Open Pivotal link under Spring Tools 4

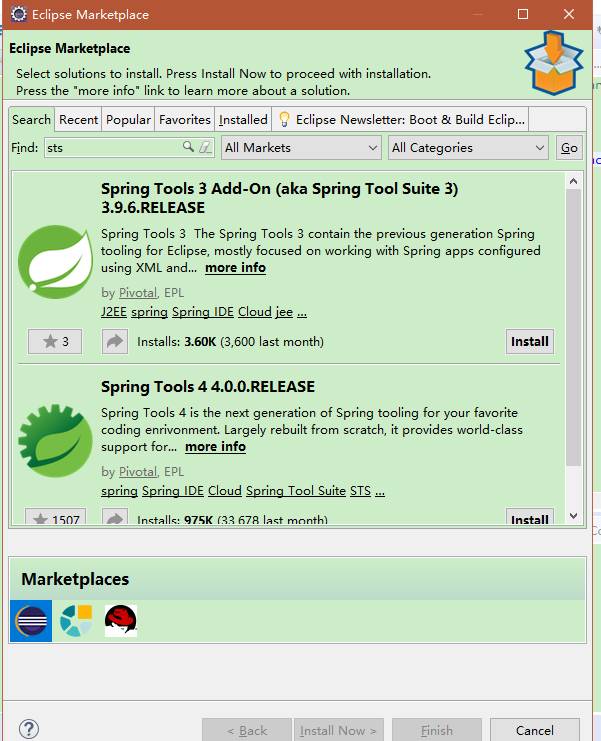137,472
